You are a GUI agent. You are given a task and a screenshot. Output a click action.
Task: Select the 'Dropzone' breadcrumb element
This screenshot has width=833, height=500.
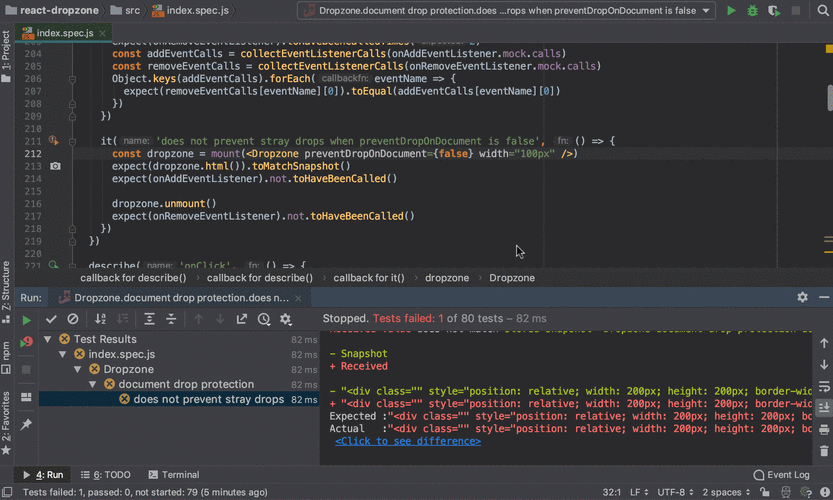pyautogui.click(x=512, y=278)
